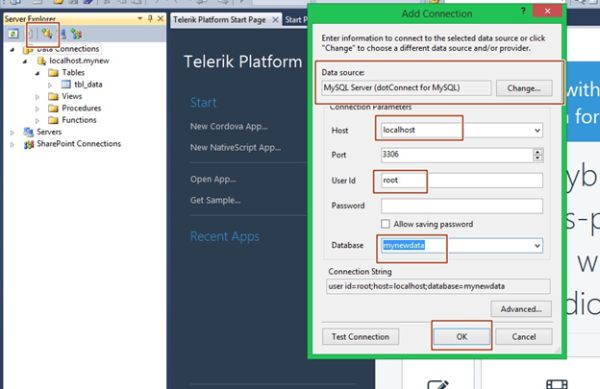The width and height of the screenshot is (600, 389).
Task: Click the Servers node icon
Action: (28, 132)
